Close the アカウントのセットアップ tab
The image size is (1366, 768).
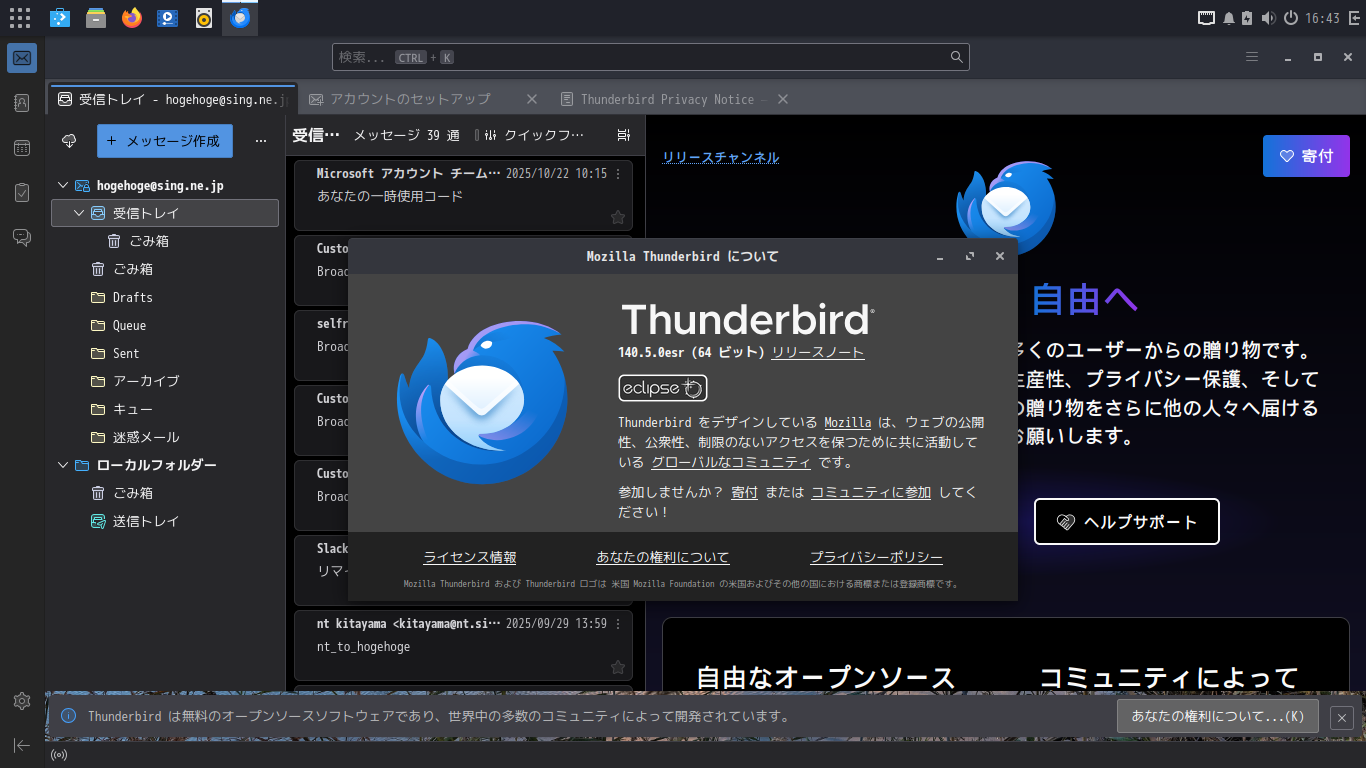click(x=532, y=99)
